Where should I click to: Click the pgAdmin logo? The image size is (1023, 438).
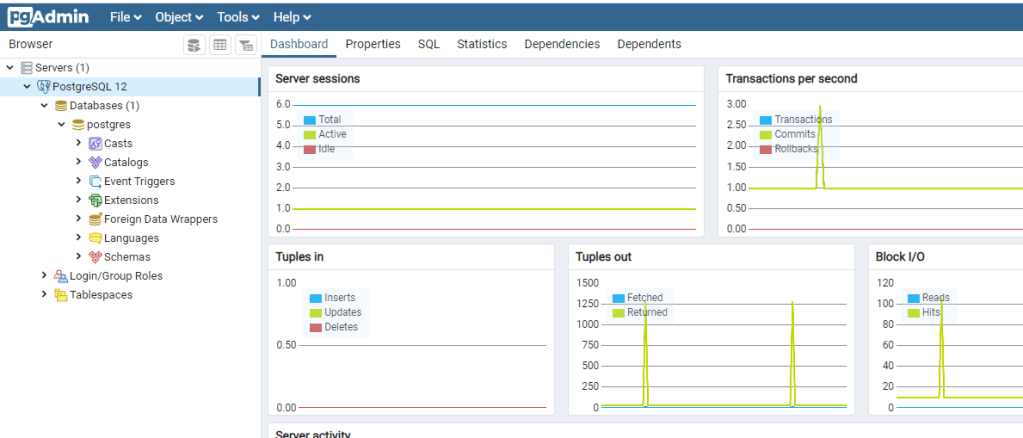(x=48, y=17)
